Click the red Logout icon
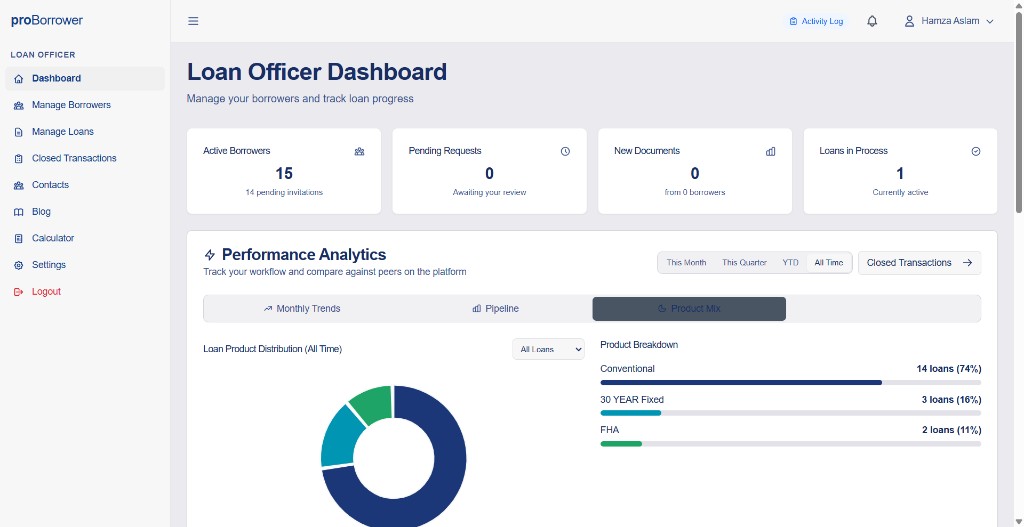The width and height of the screenshot is (1024, 527). pyautogui.click(x=18, y=292)
